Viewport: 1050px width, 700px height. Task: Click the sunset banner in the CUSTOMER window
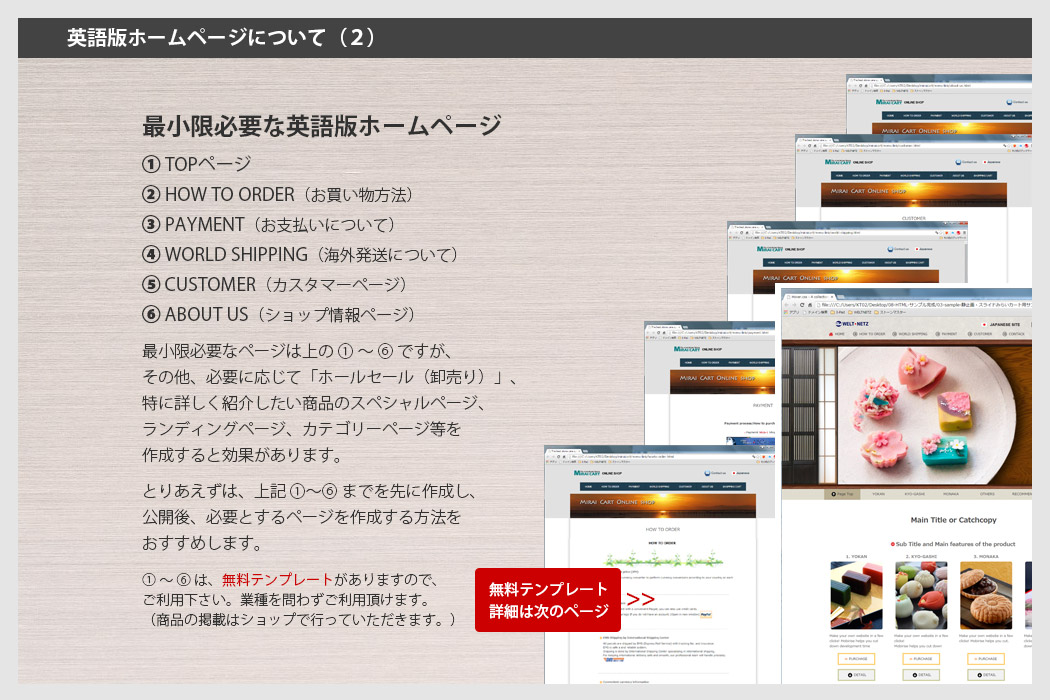pos(913,195)
